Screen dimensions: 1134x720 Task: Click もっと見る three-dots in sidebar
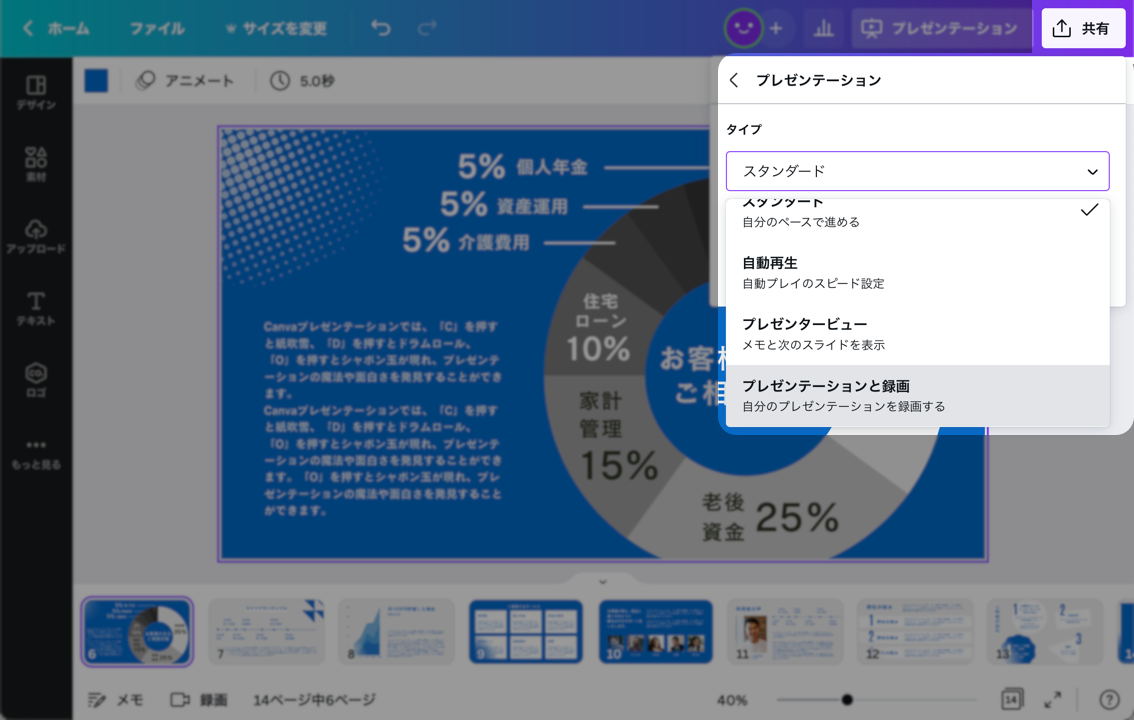(x=36, y=454)
